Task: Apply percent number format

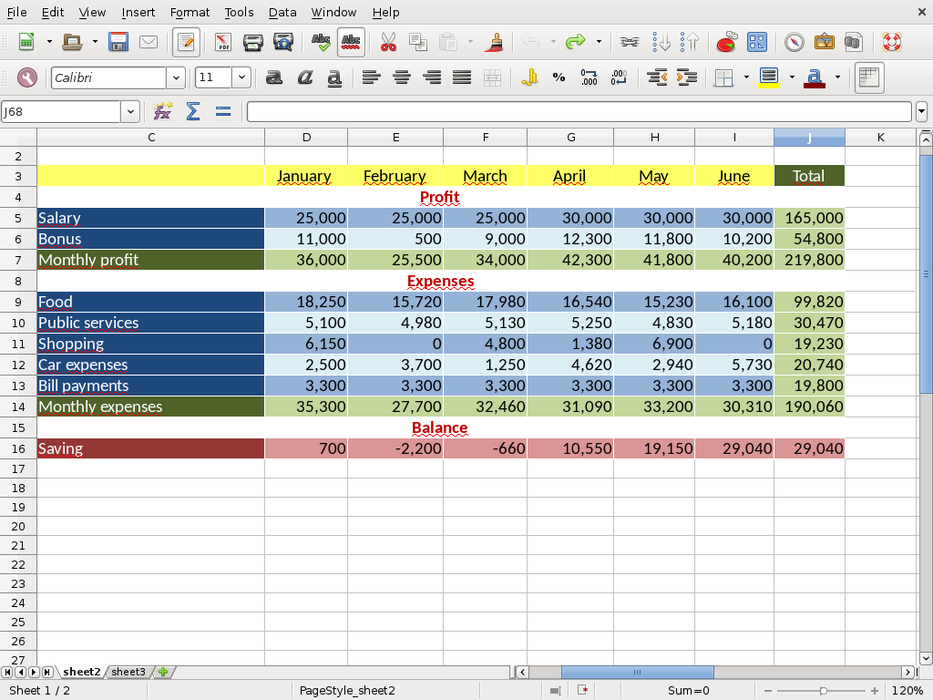Action: [x=558, y=77]
